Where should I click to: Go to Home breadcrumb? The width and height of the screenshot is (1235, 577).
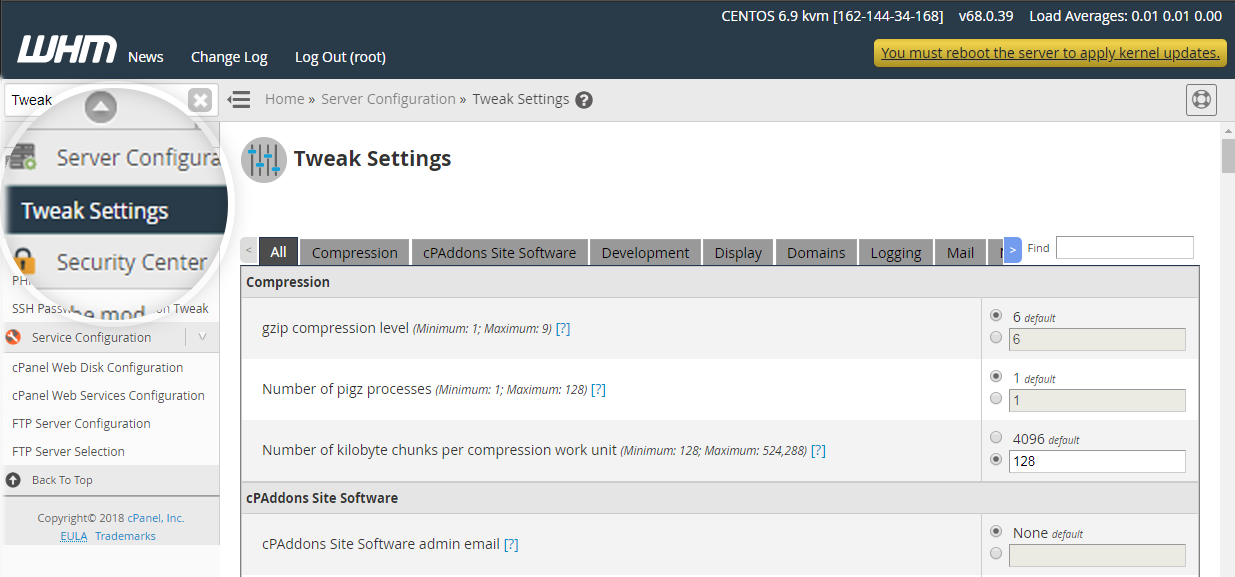284,99
